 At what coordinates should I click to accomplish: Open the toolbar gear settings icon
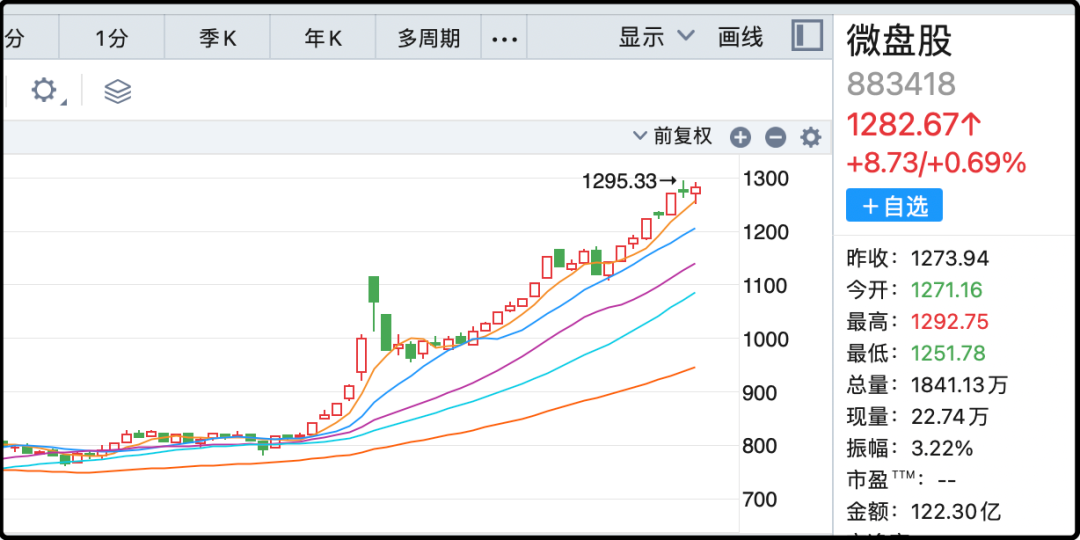point(44,91)
